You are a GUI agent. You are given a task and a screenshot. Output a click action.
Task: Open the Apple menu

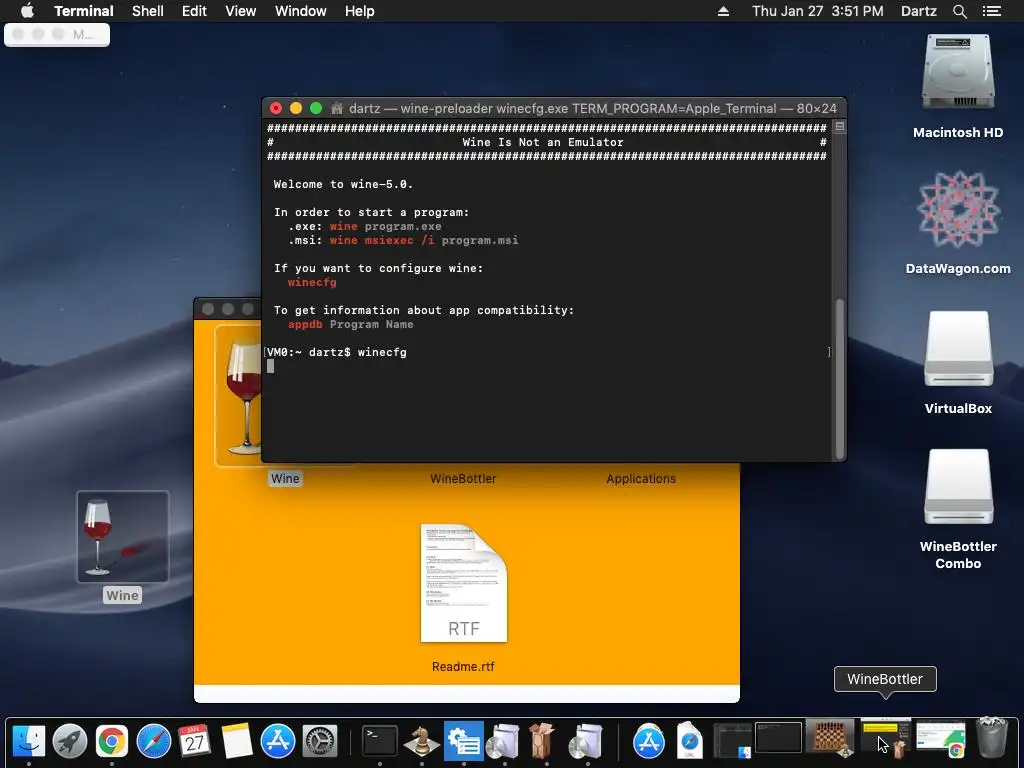27,11
